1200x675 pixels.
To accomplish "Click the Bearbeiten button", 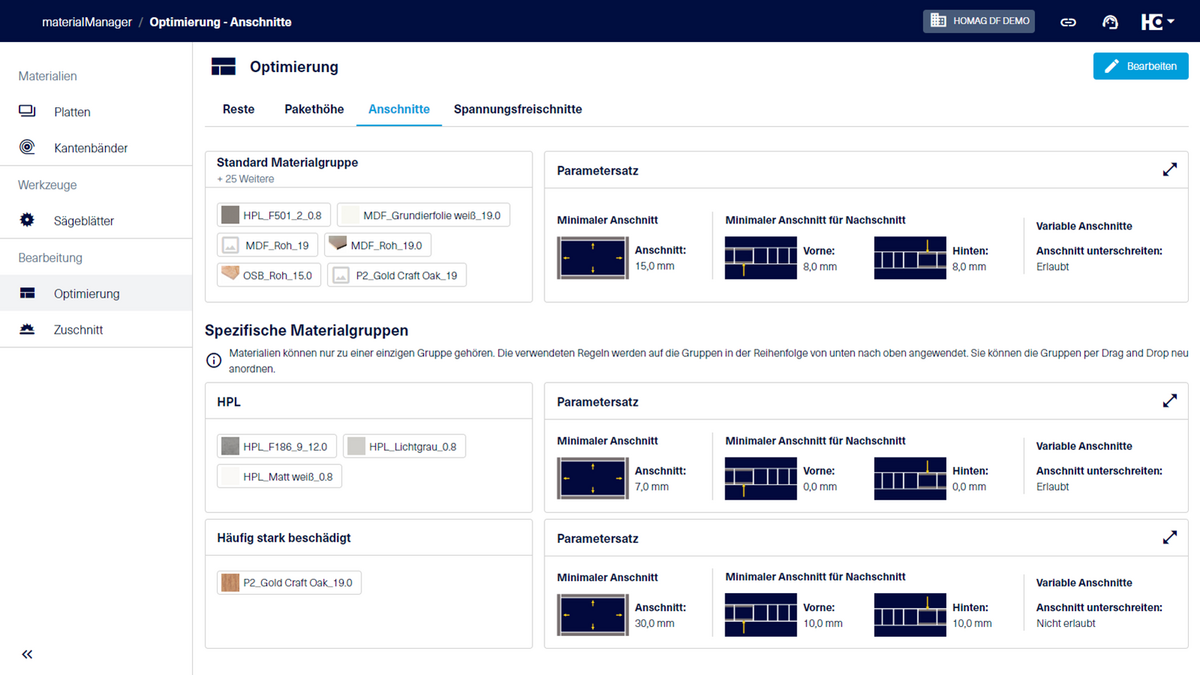I will tap(1140, 65).
